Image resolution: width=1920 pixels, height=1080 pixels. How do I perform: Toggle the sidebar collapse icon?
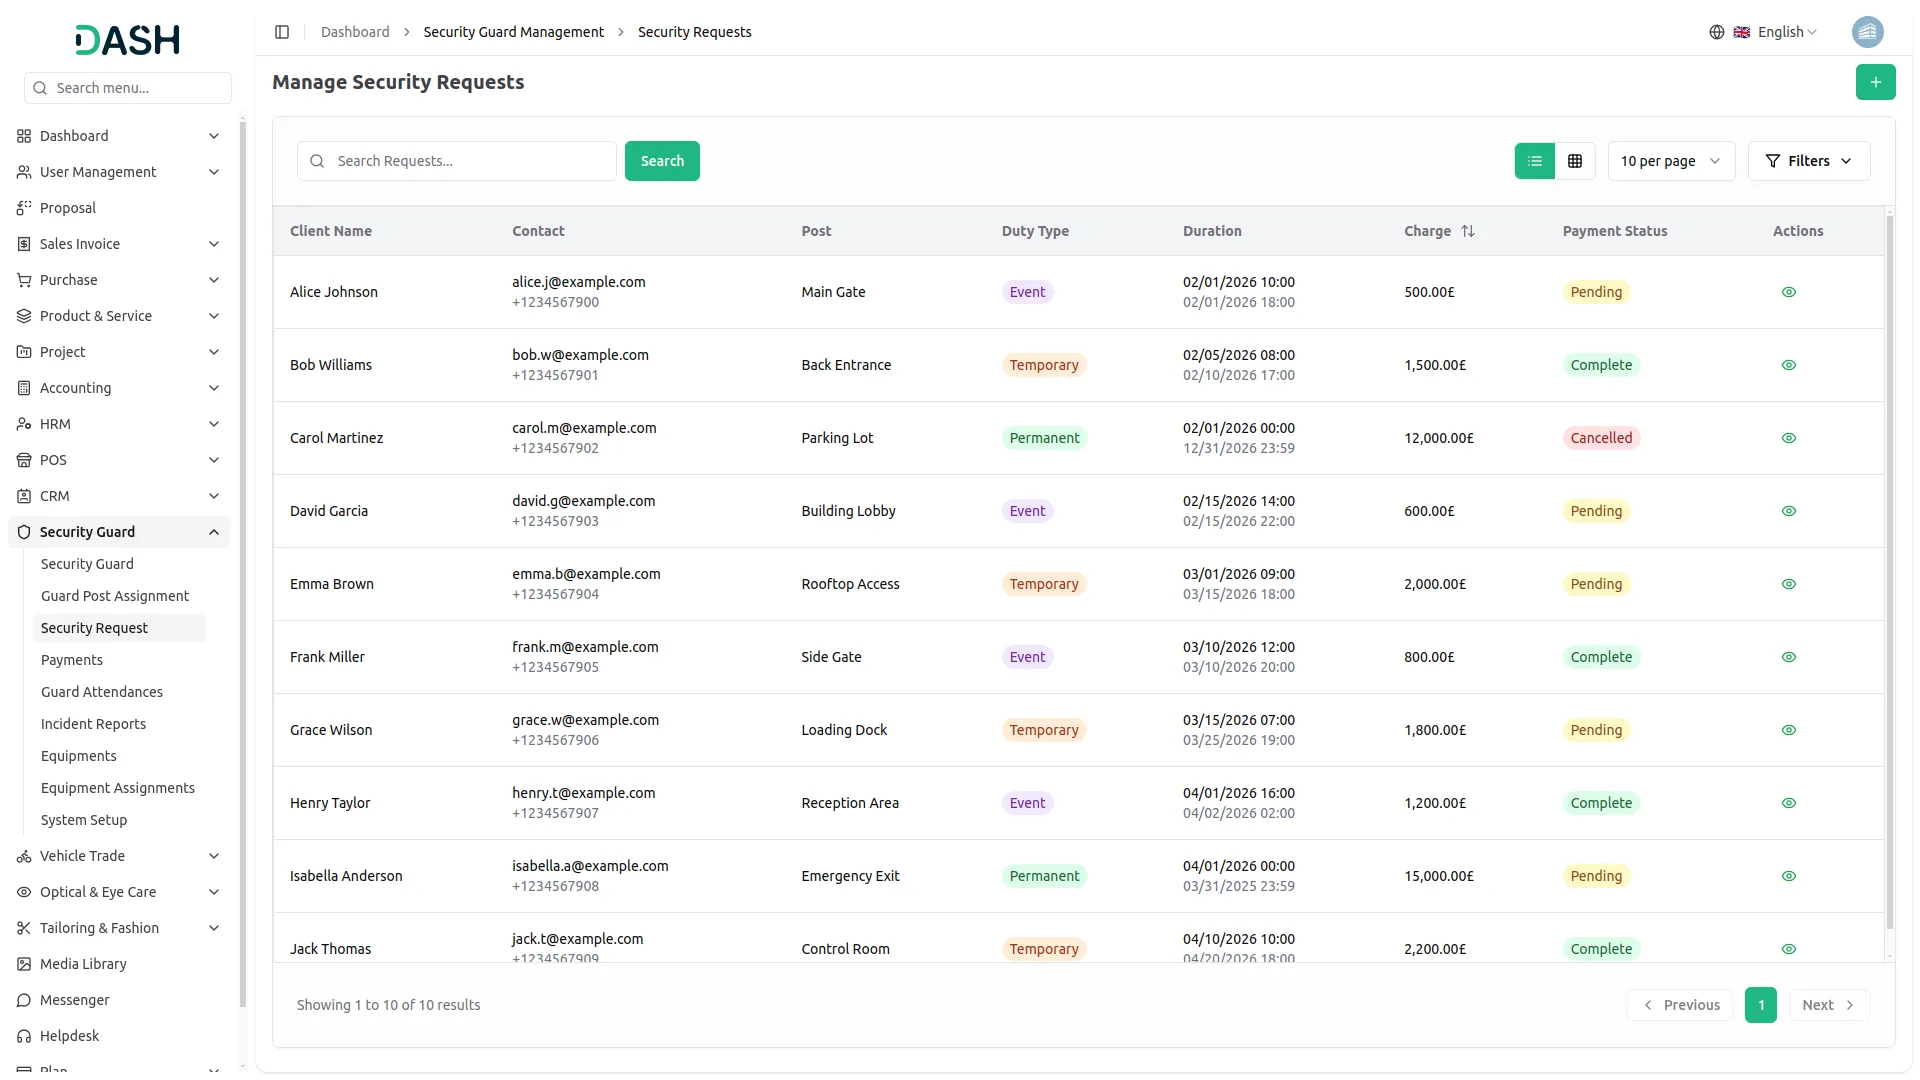pos(282,32)
